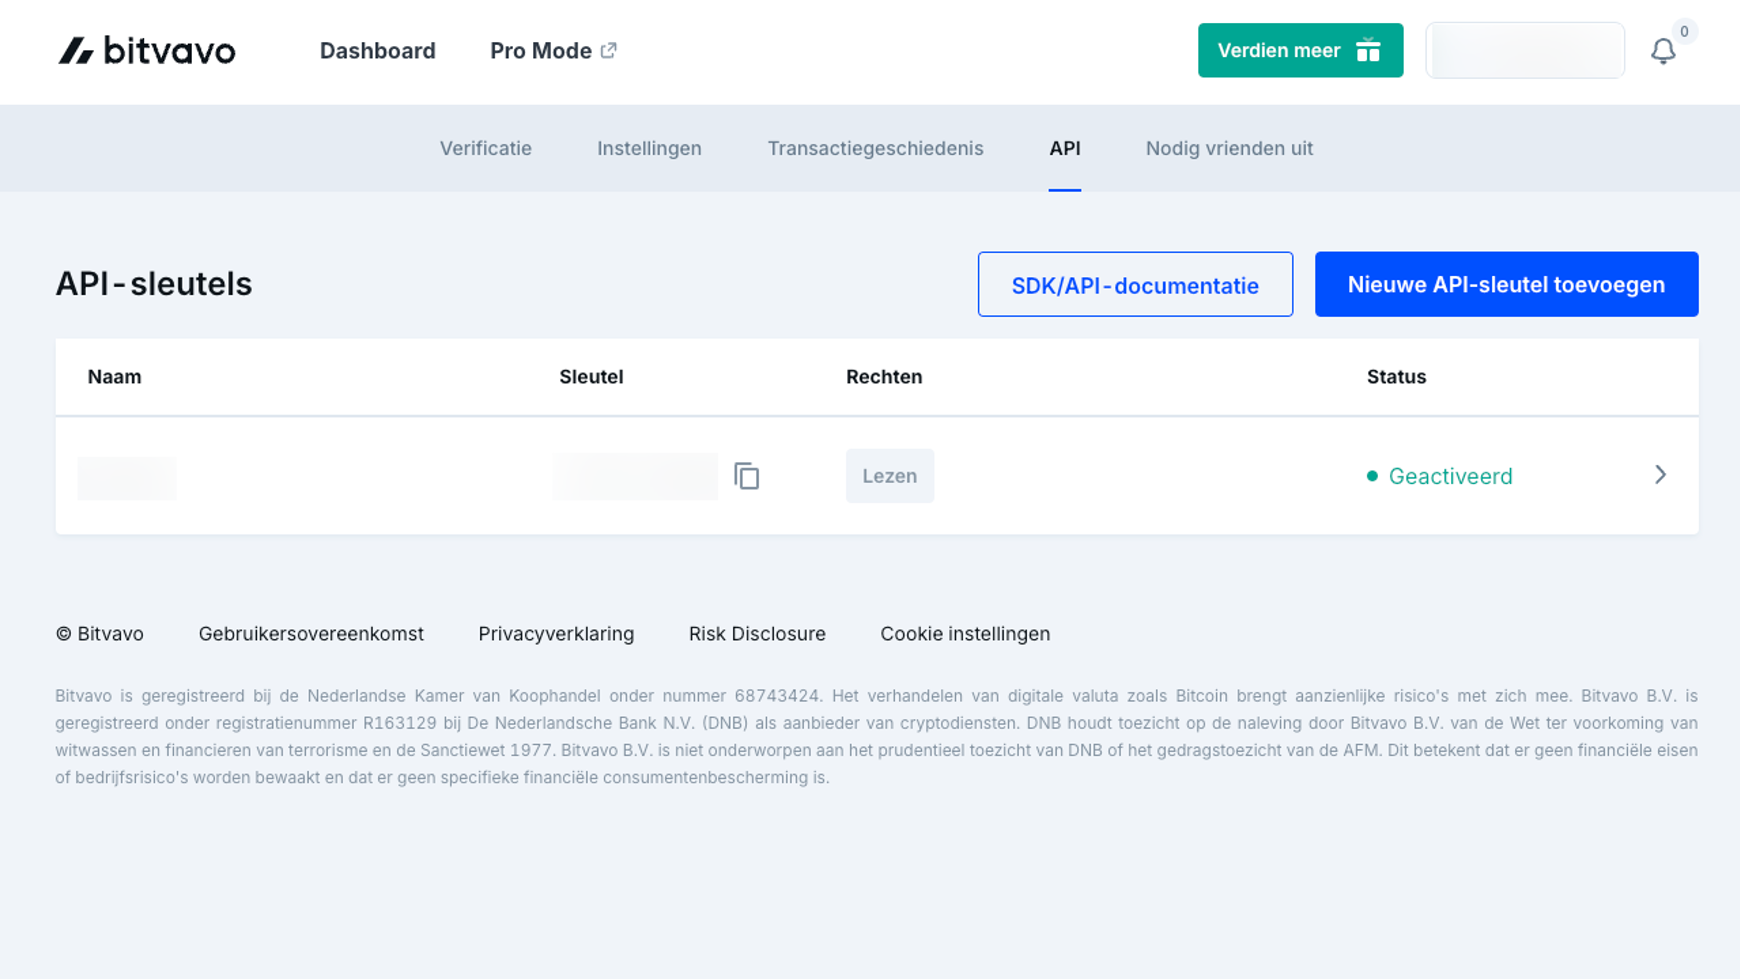1740x979 pixels.
Task: Open the Transactiegeschiedenis tab
Action: tap(875, 148)
